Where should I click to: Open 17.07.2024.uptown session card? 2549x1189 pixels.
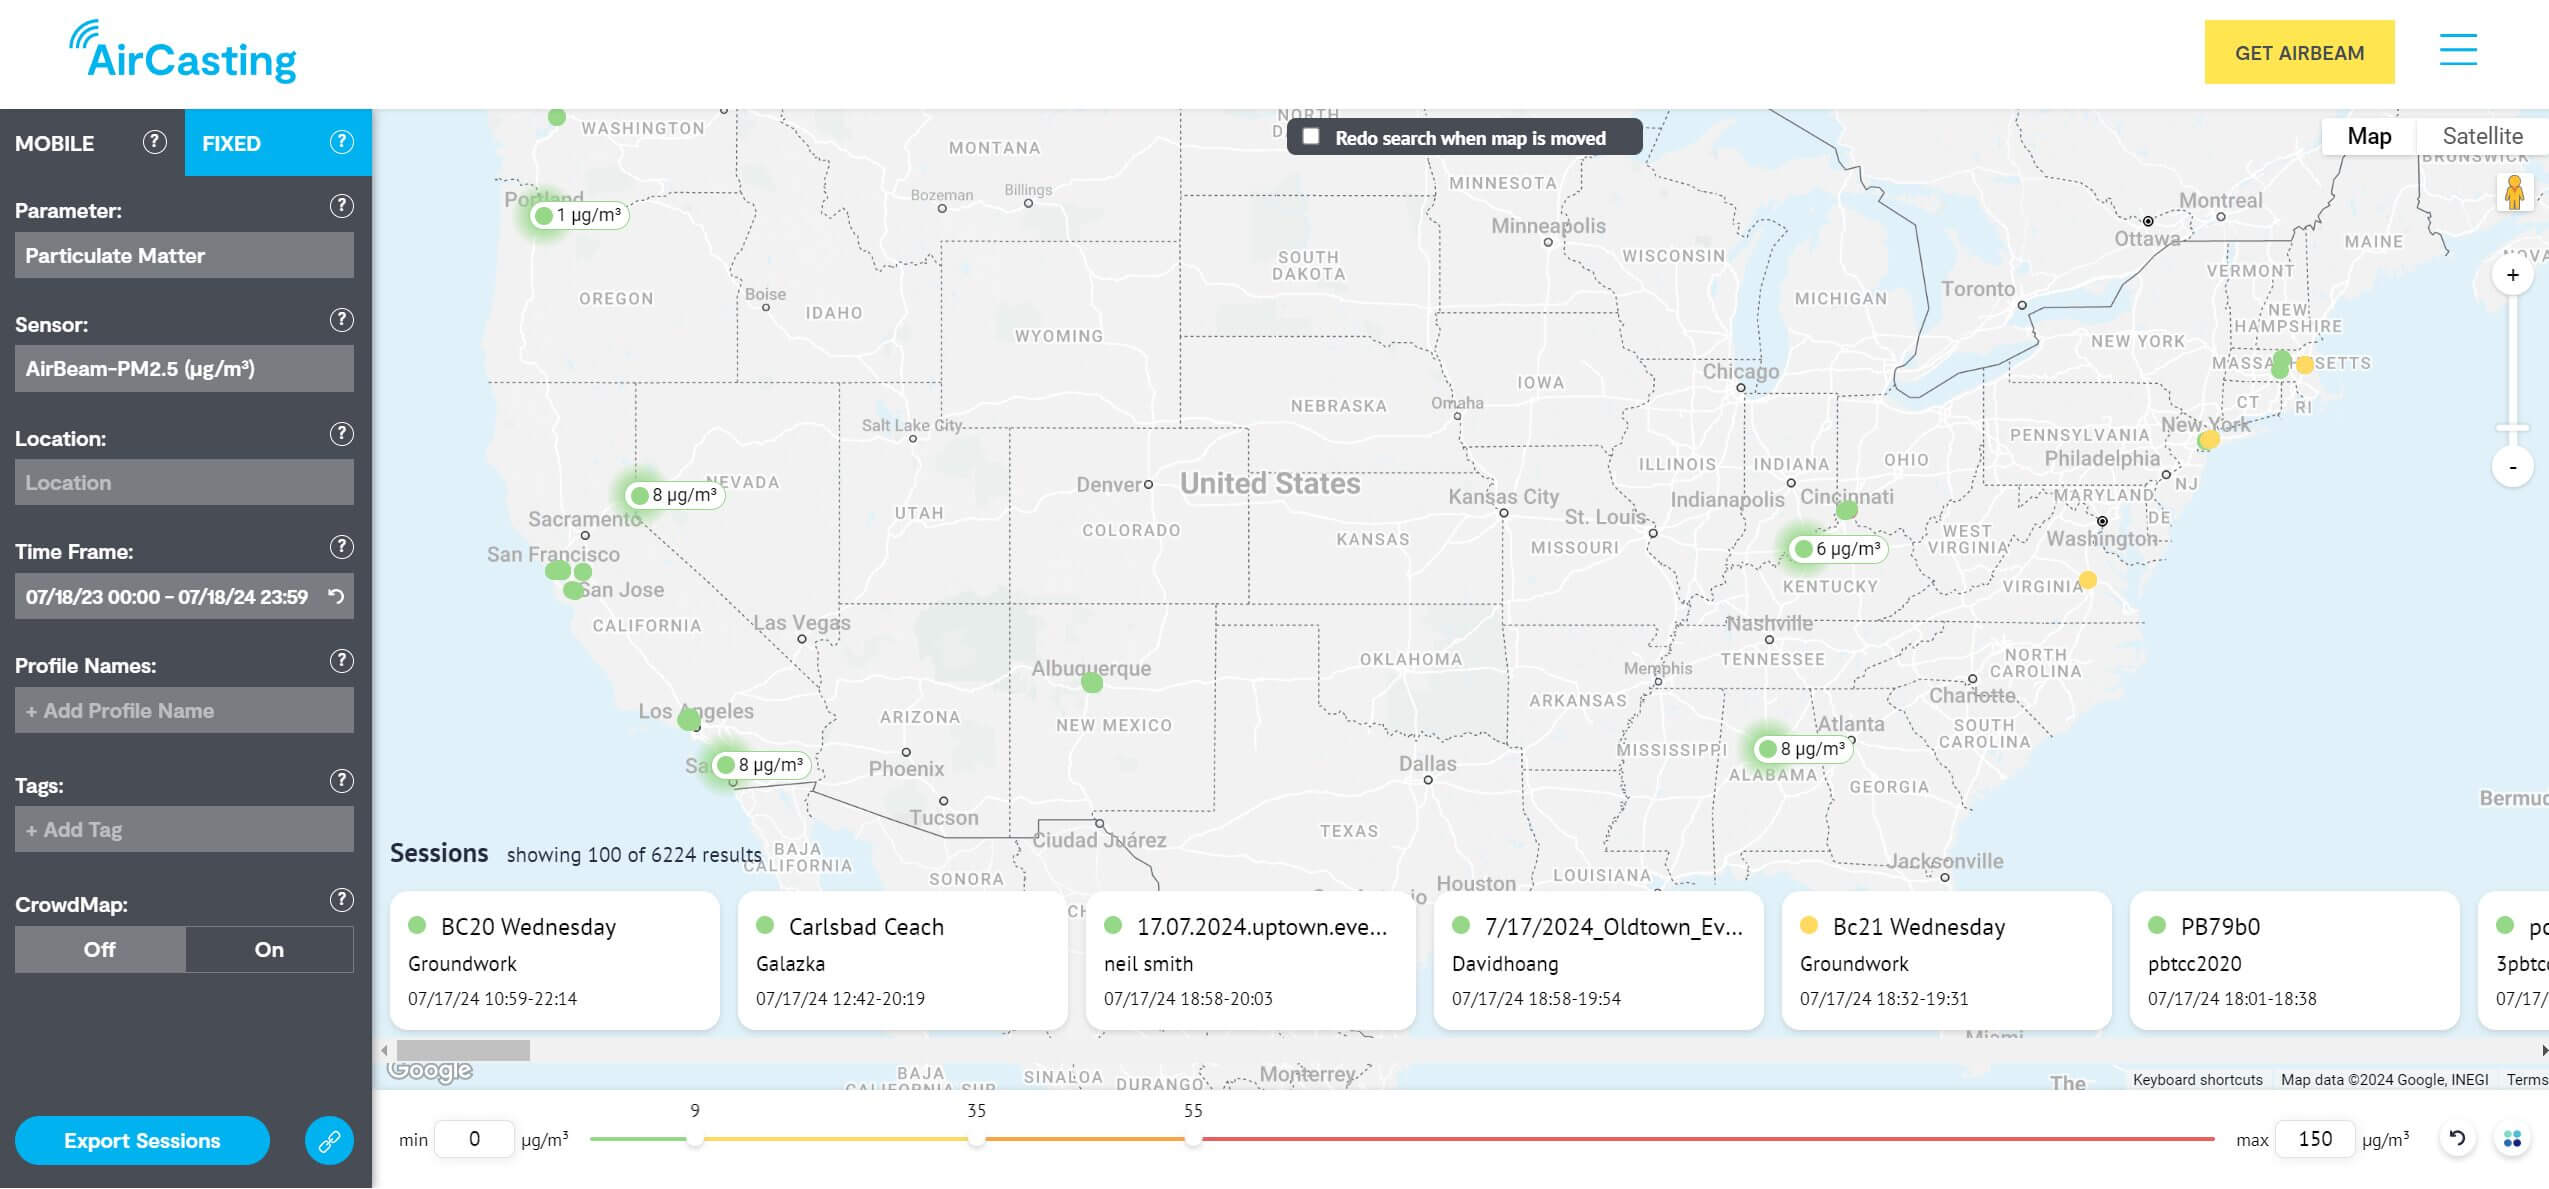click(x=1251, y=961)
